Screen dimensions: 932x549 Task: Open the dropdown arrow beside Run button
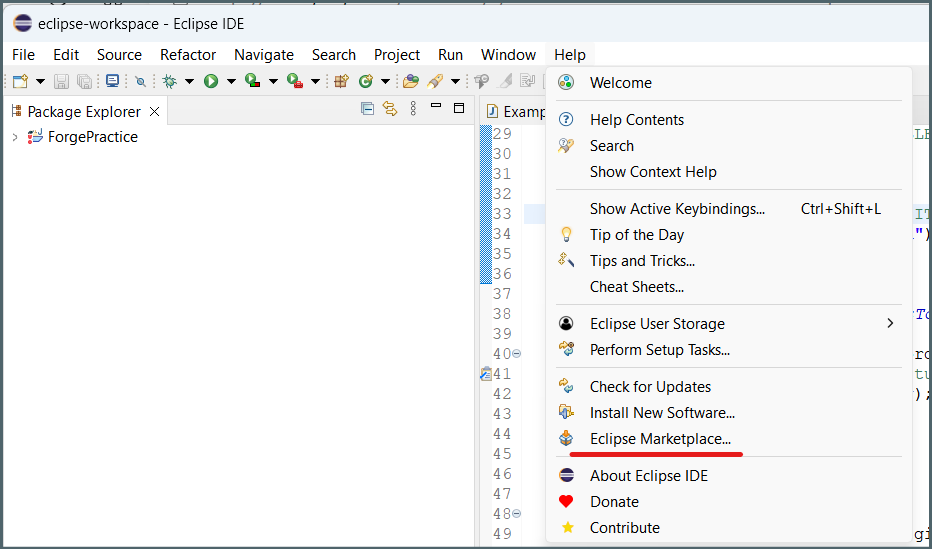[x=231, y=81]
